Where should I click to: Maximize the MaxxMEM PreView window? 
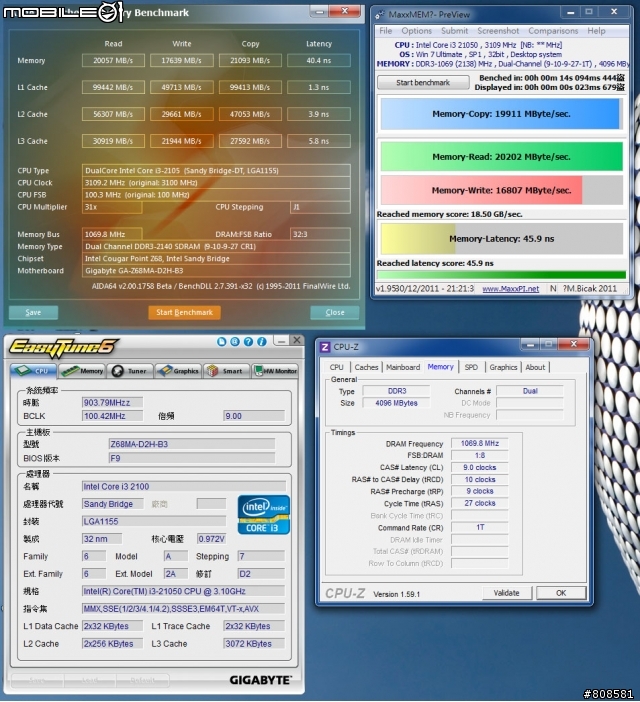click(x=589, y=12)
